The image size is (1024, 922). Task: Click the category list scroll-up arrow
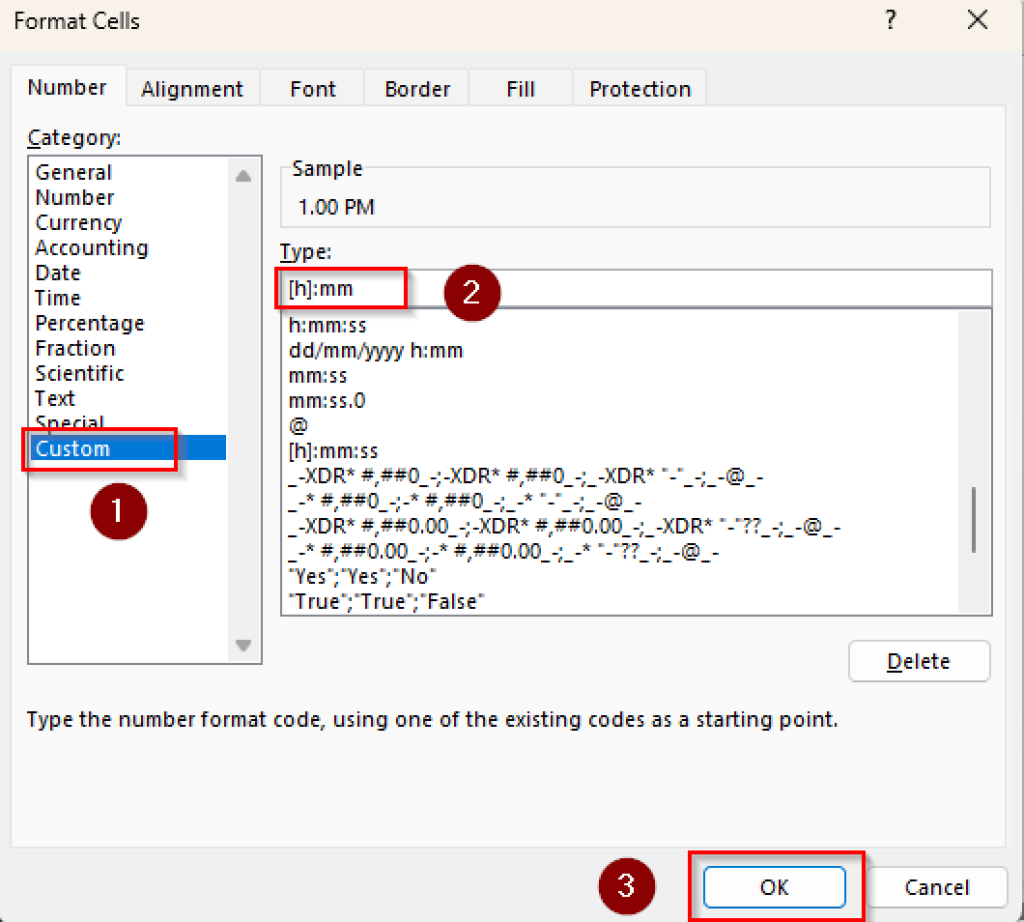click(243, 174)
